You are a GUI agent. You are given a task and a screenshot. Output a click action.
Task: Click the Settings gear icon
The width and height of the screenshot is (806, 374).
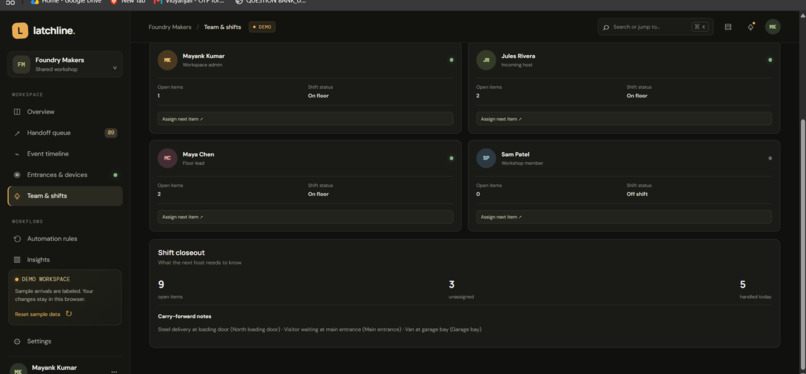[17, 342]
